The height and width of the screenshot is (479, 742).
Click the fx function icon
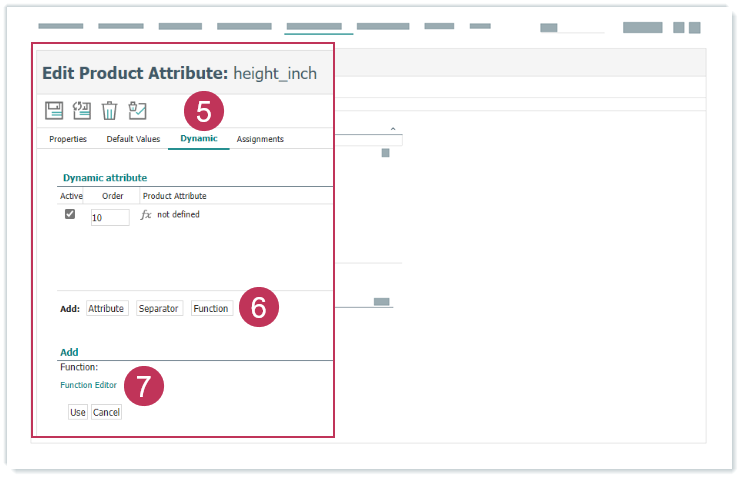coord(146,215)
